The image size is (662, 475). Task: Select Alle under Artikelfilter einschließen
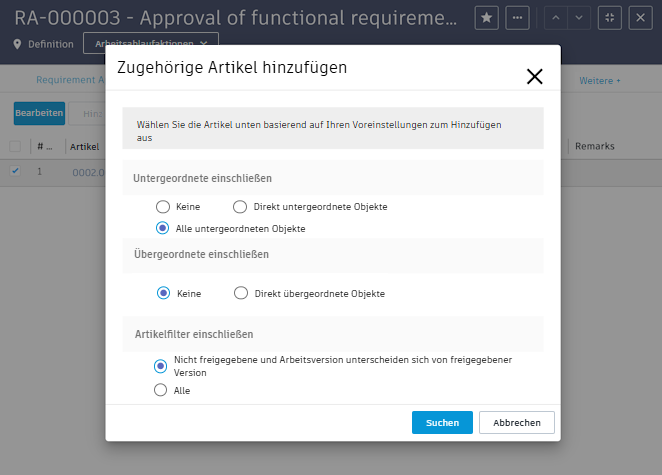pos(161,391)
